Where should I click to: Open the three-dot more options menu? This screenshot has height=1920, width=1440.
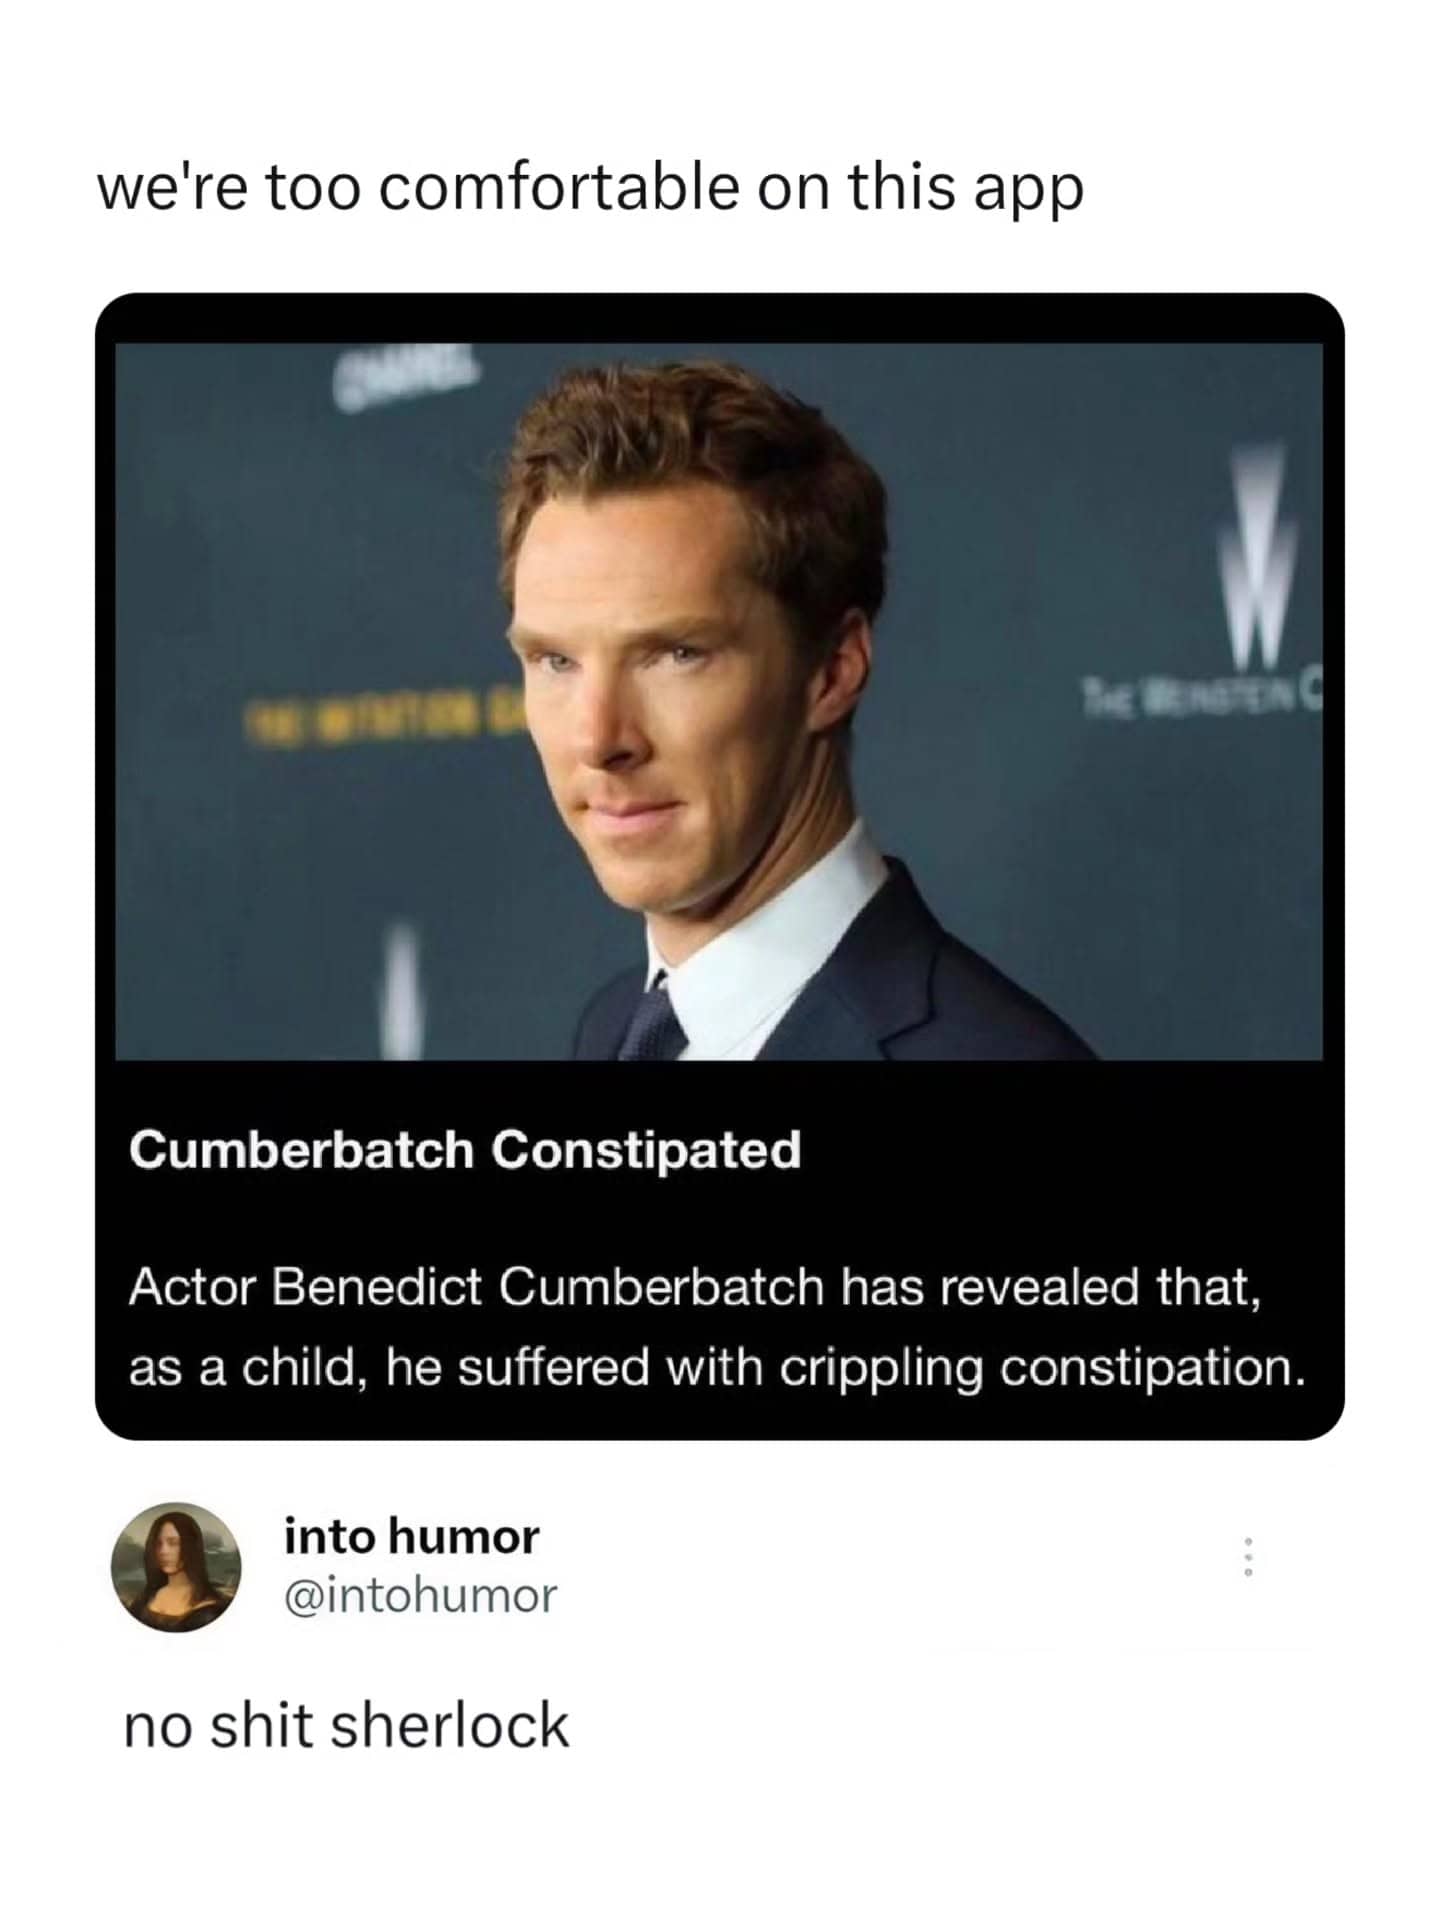coord(1246,1557)
